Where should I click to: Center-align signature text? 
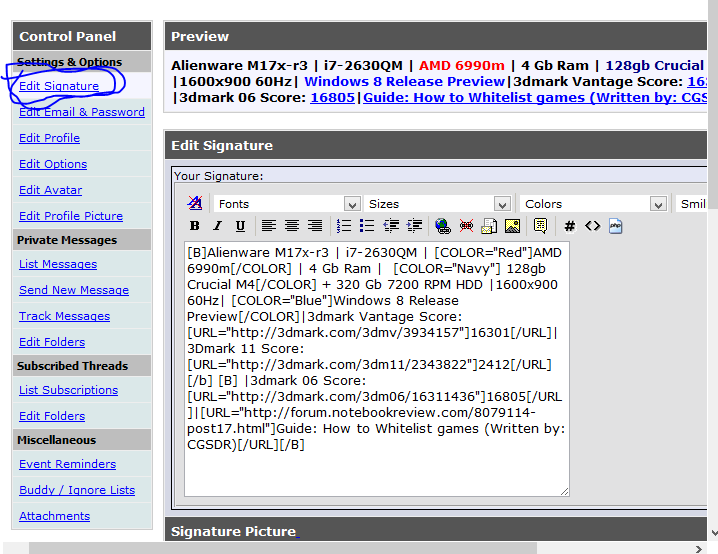click(x=292, y=226)
